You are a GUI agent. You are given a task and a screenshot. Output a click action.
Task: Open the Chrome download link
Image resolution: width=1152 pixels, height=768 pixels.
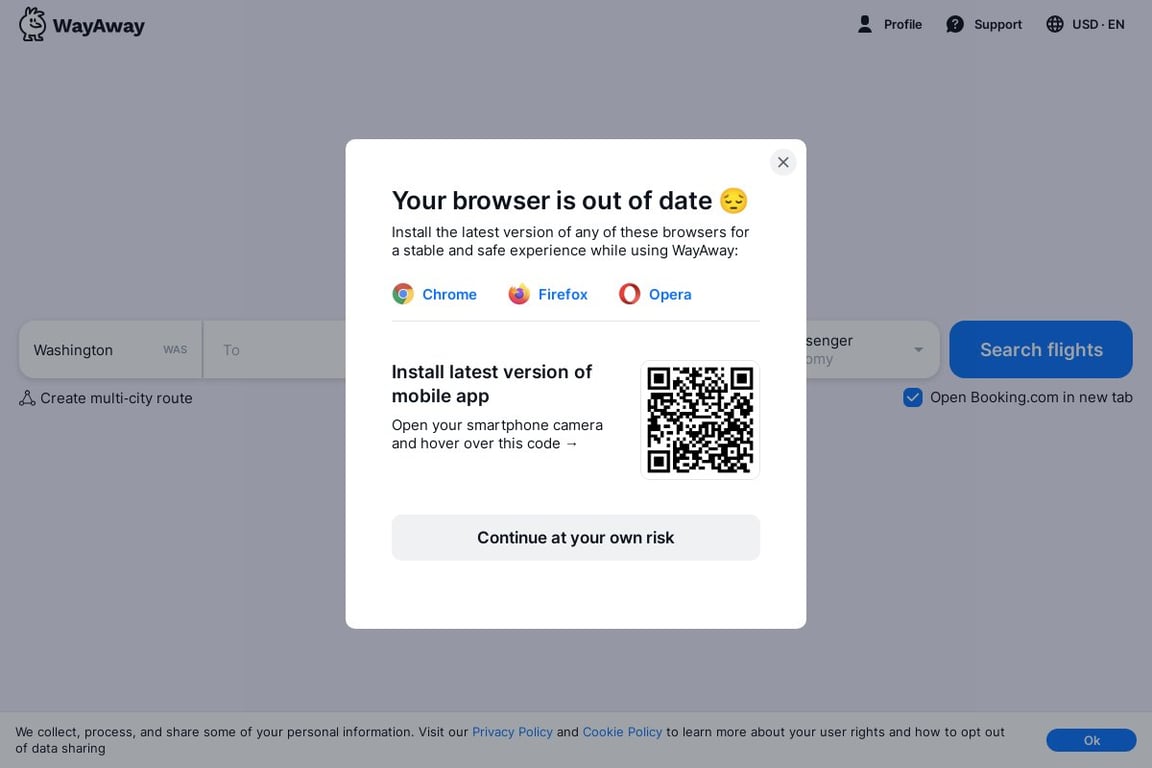click(434, 294)
